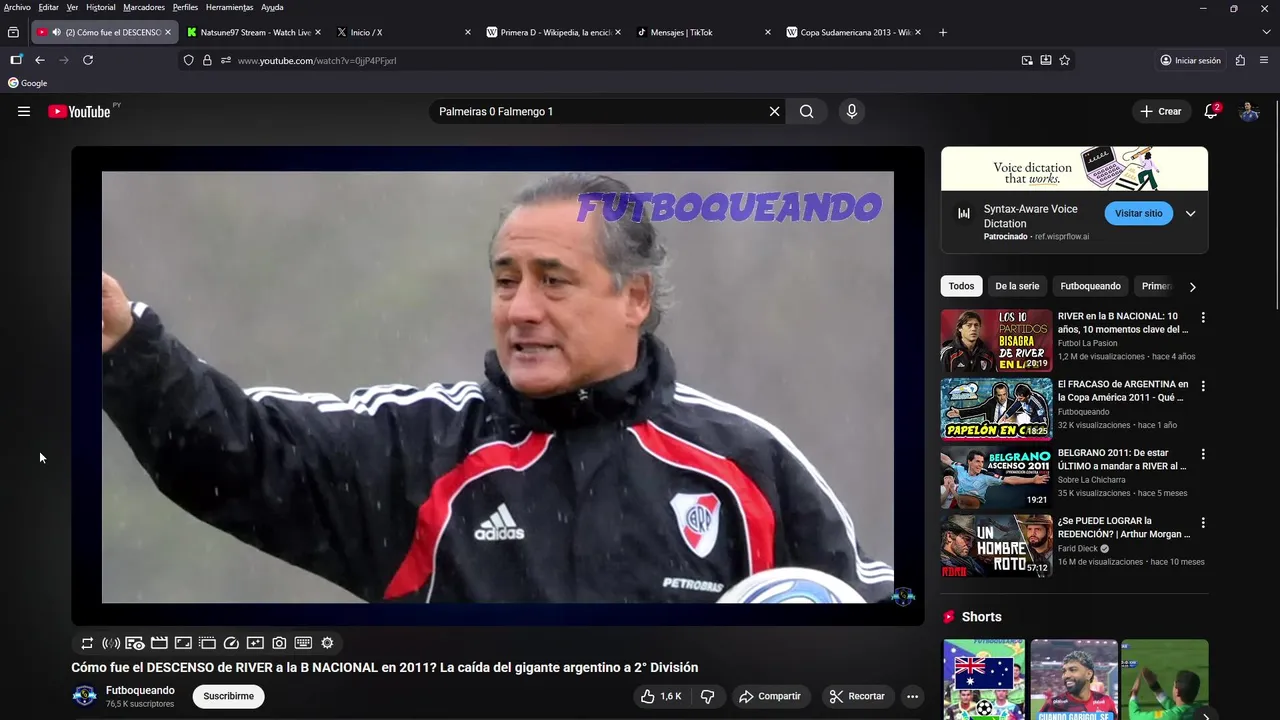The image size is (1280, 720).
Task: Reload the current page
Action: coord(88,60)
